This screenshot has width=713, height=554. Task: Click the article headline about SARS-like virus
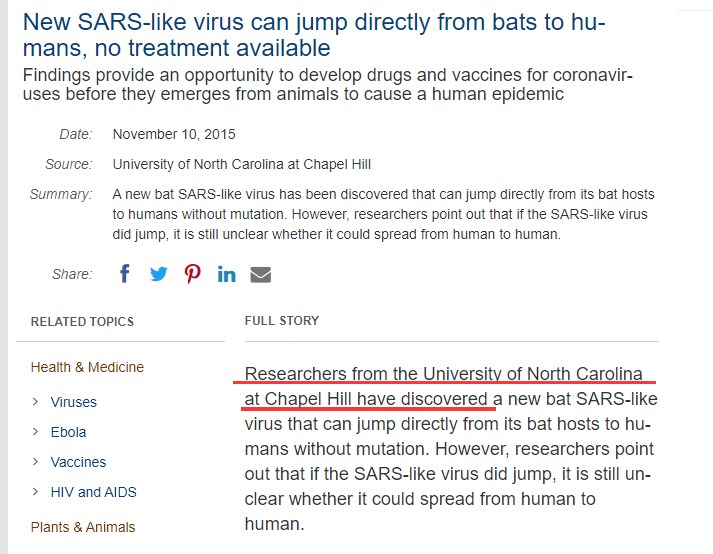pyautogui.click(x=314, y=35)
